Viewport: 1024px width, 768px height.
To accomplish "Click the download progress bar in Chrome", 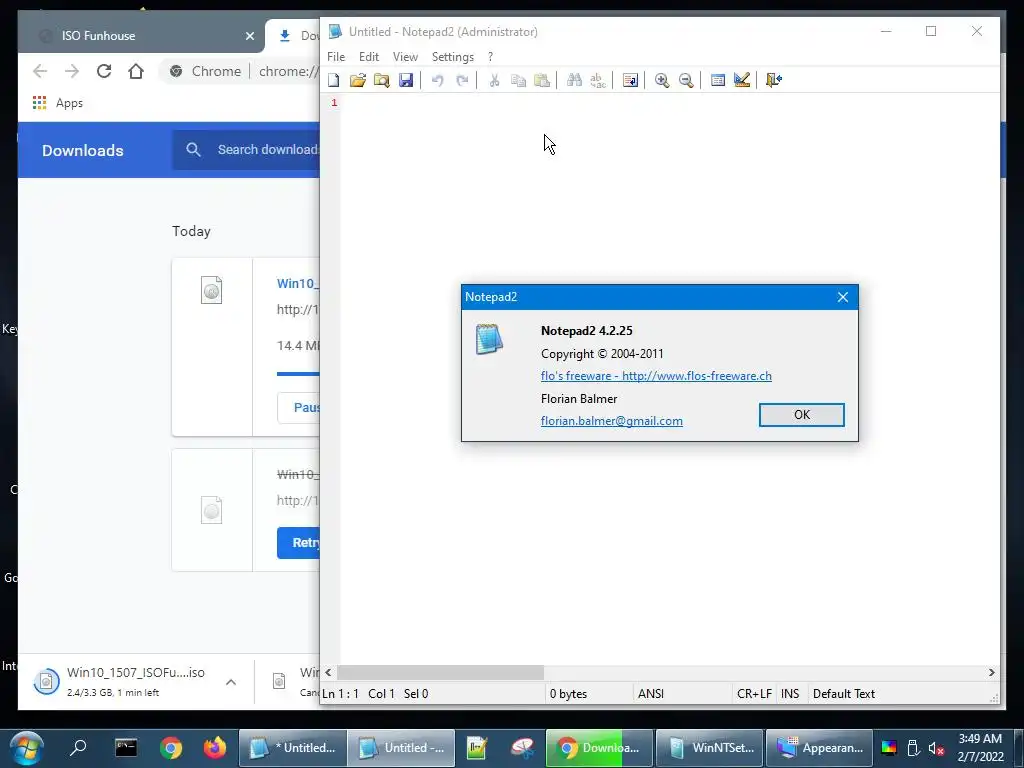I will pos(298,374).
